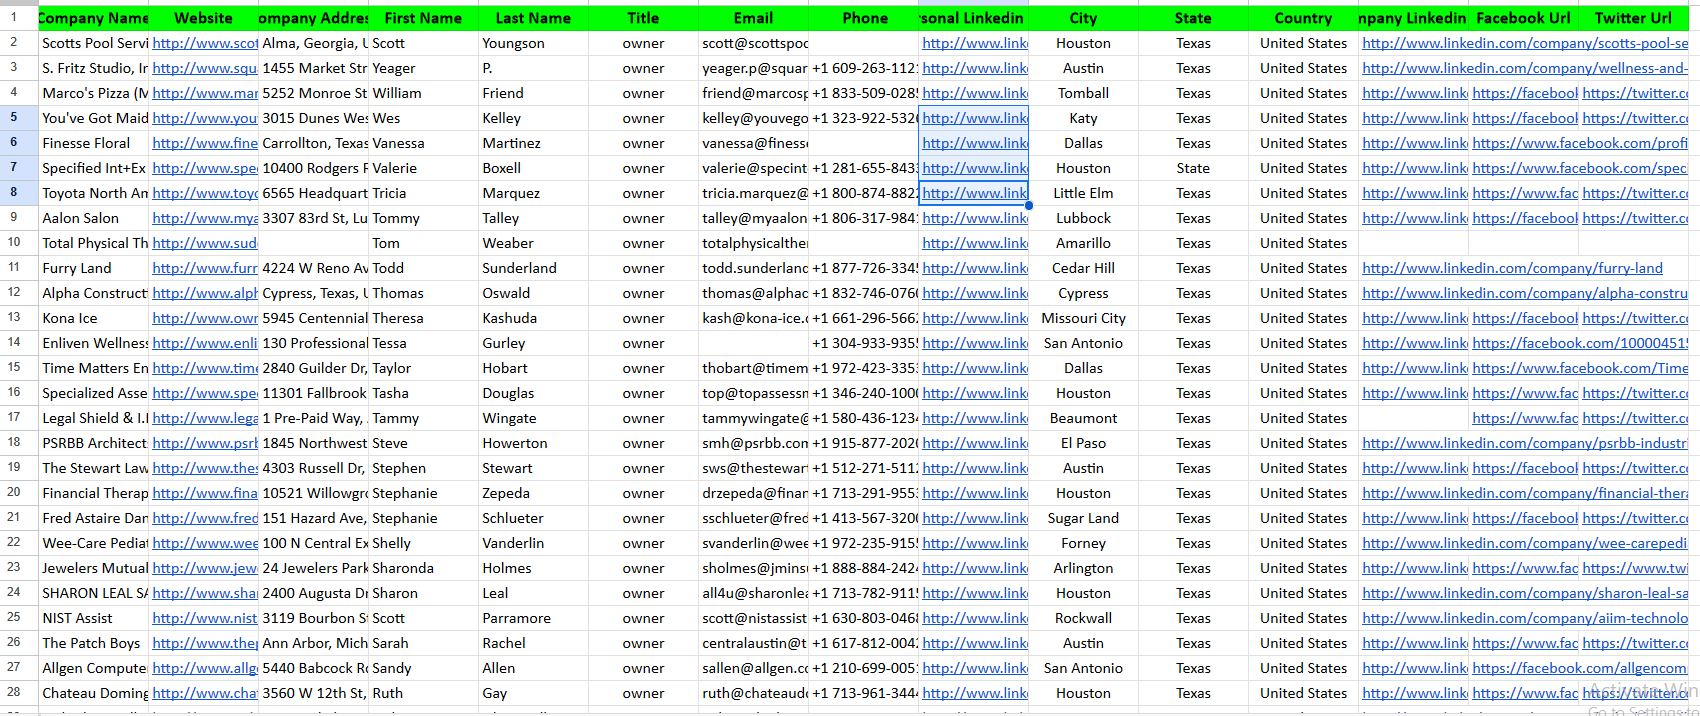Select the last name 'Vanderlin' cell
Screen dimensions: 1700x716
(533, 543)
